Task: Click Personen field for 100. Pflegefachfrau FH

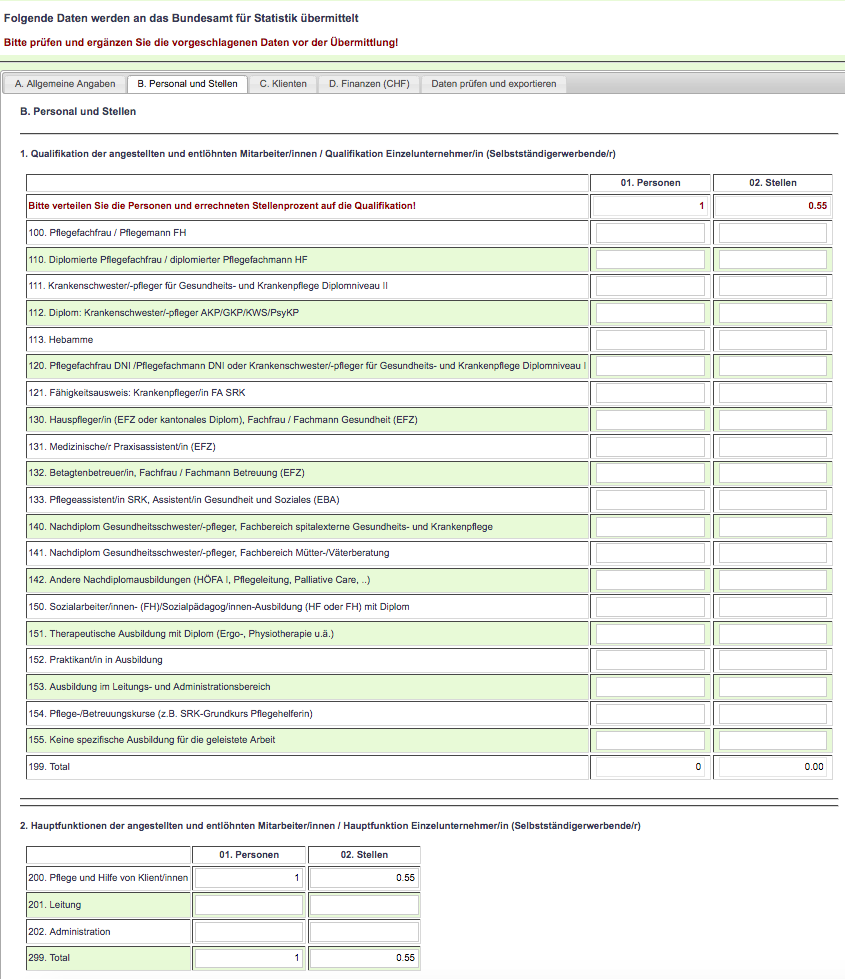Action: (650, 233)
